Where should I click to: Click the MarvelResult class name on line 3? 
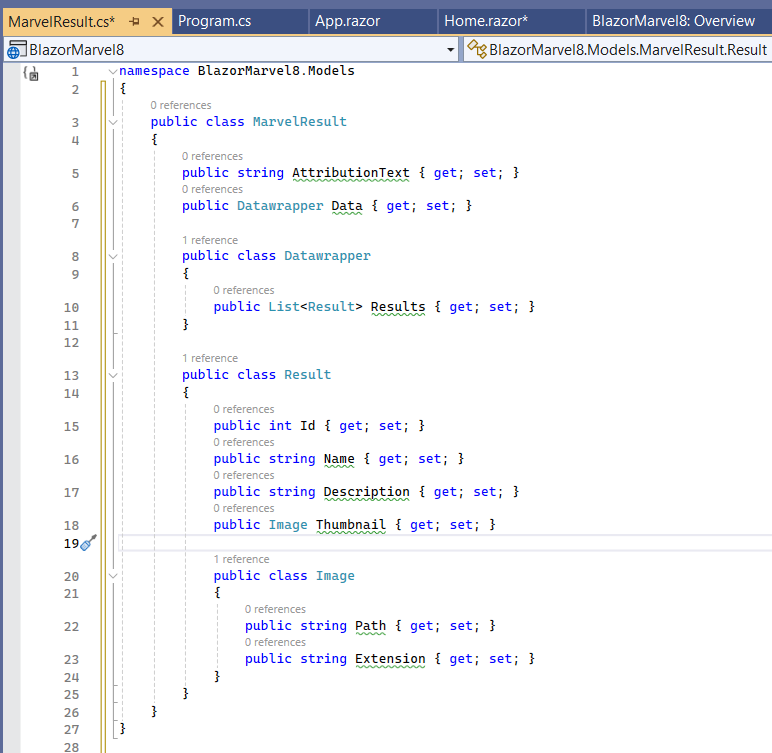click(300, 122)
